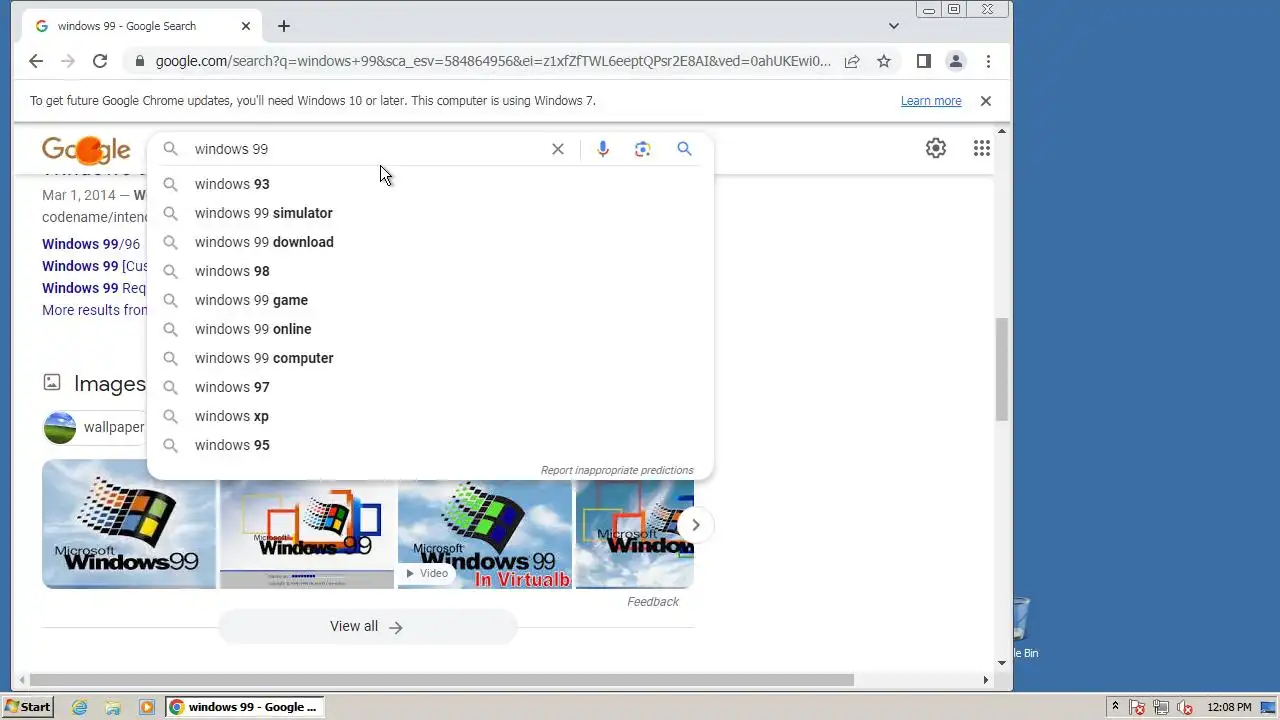Open the Windows 99 In Virtualbox video thumbnail
1280x720 pixels.
tap(485, 534)
